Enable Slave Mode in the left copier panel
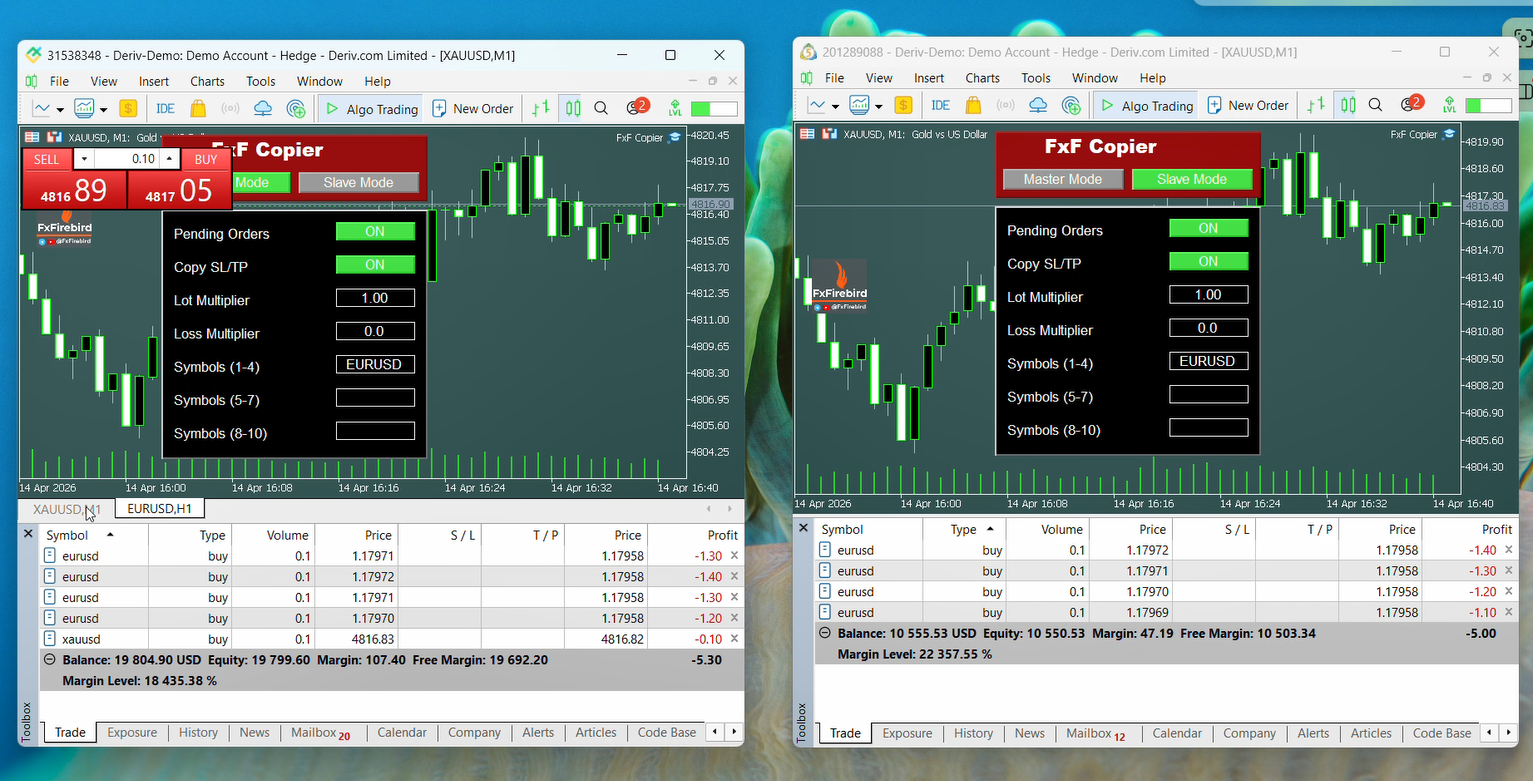Viewport: 1533px width, 781px height. (x=358, y=183)
